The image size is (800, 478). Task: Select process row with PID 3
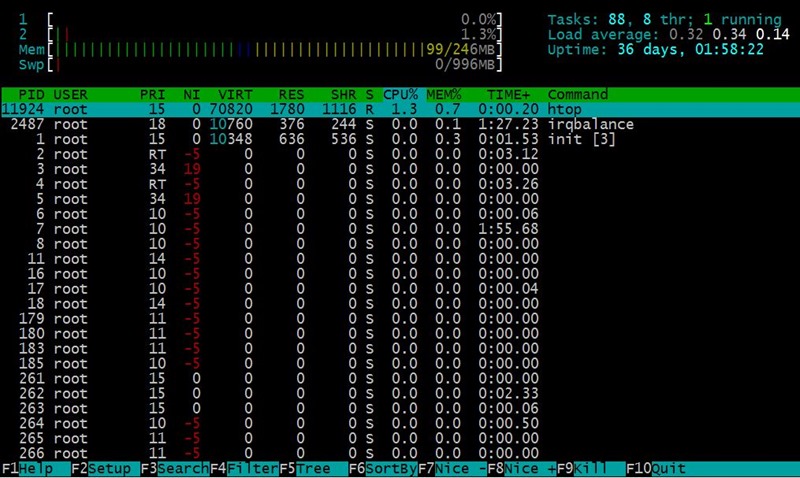(400, 169)
